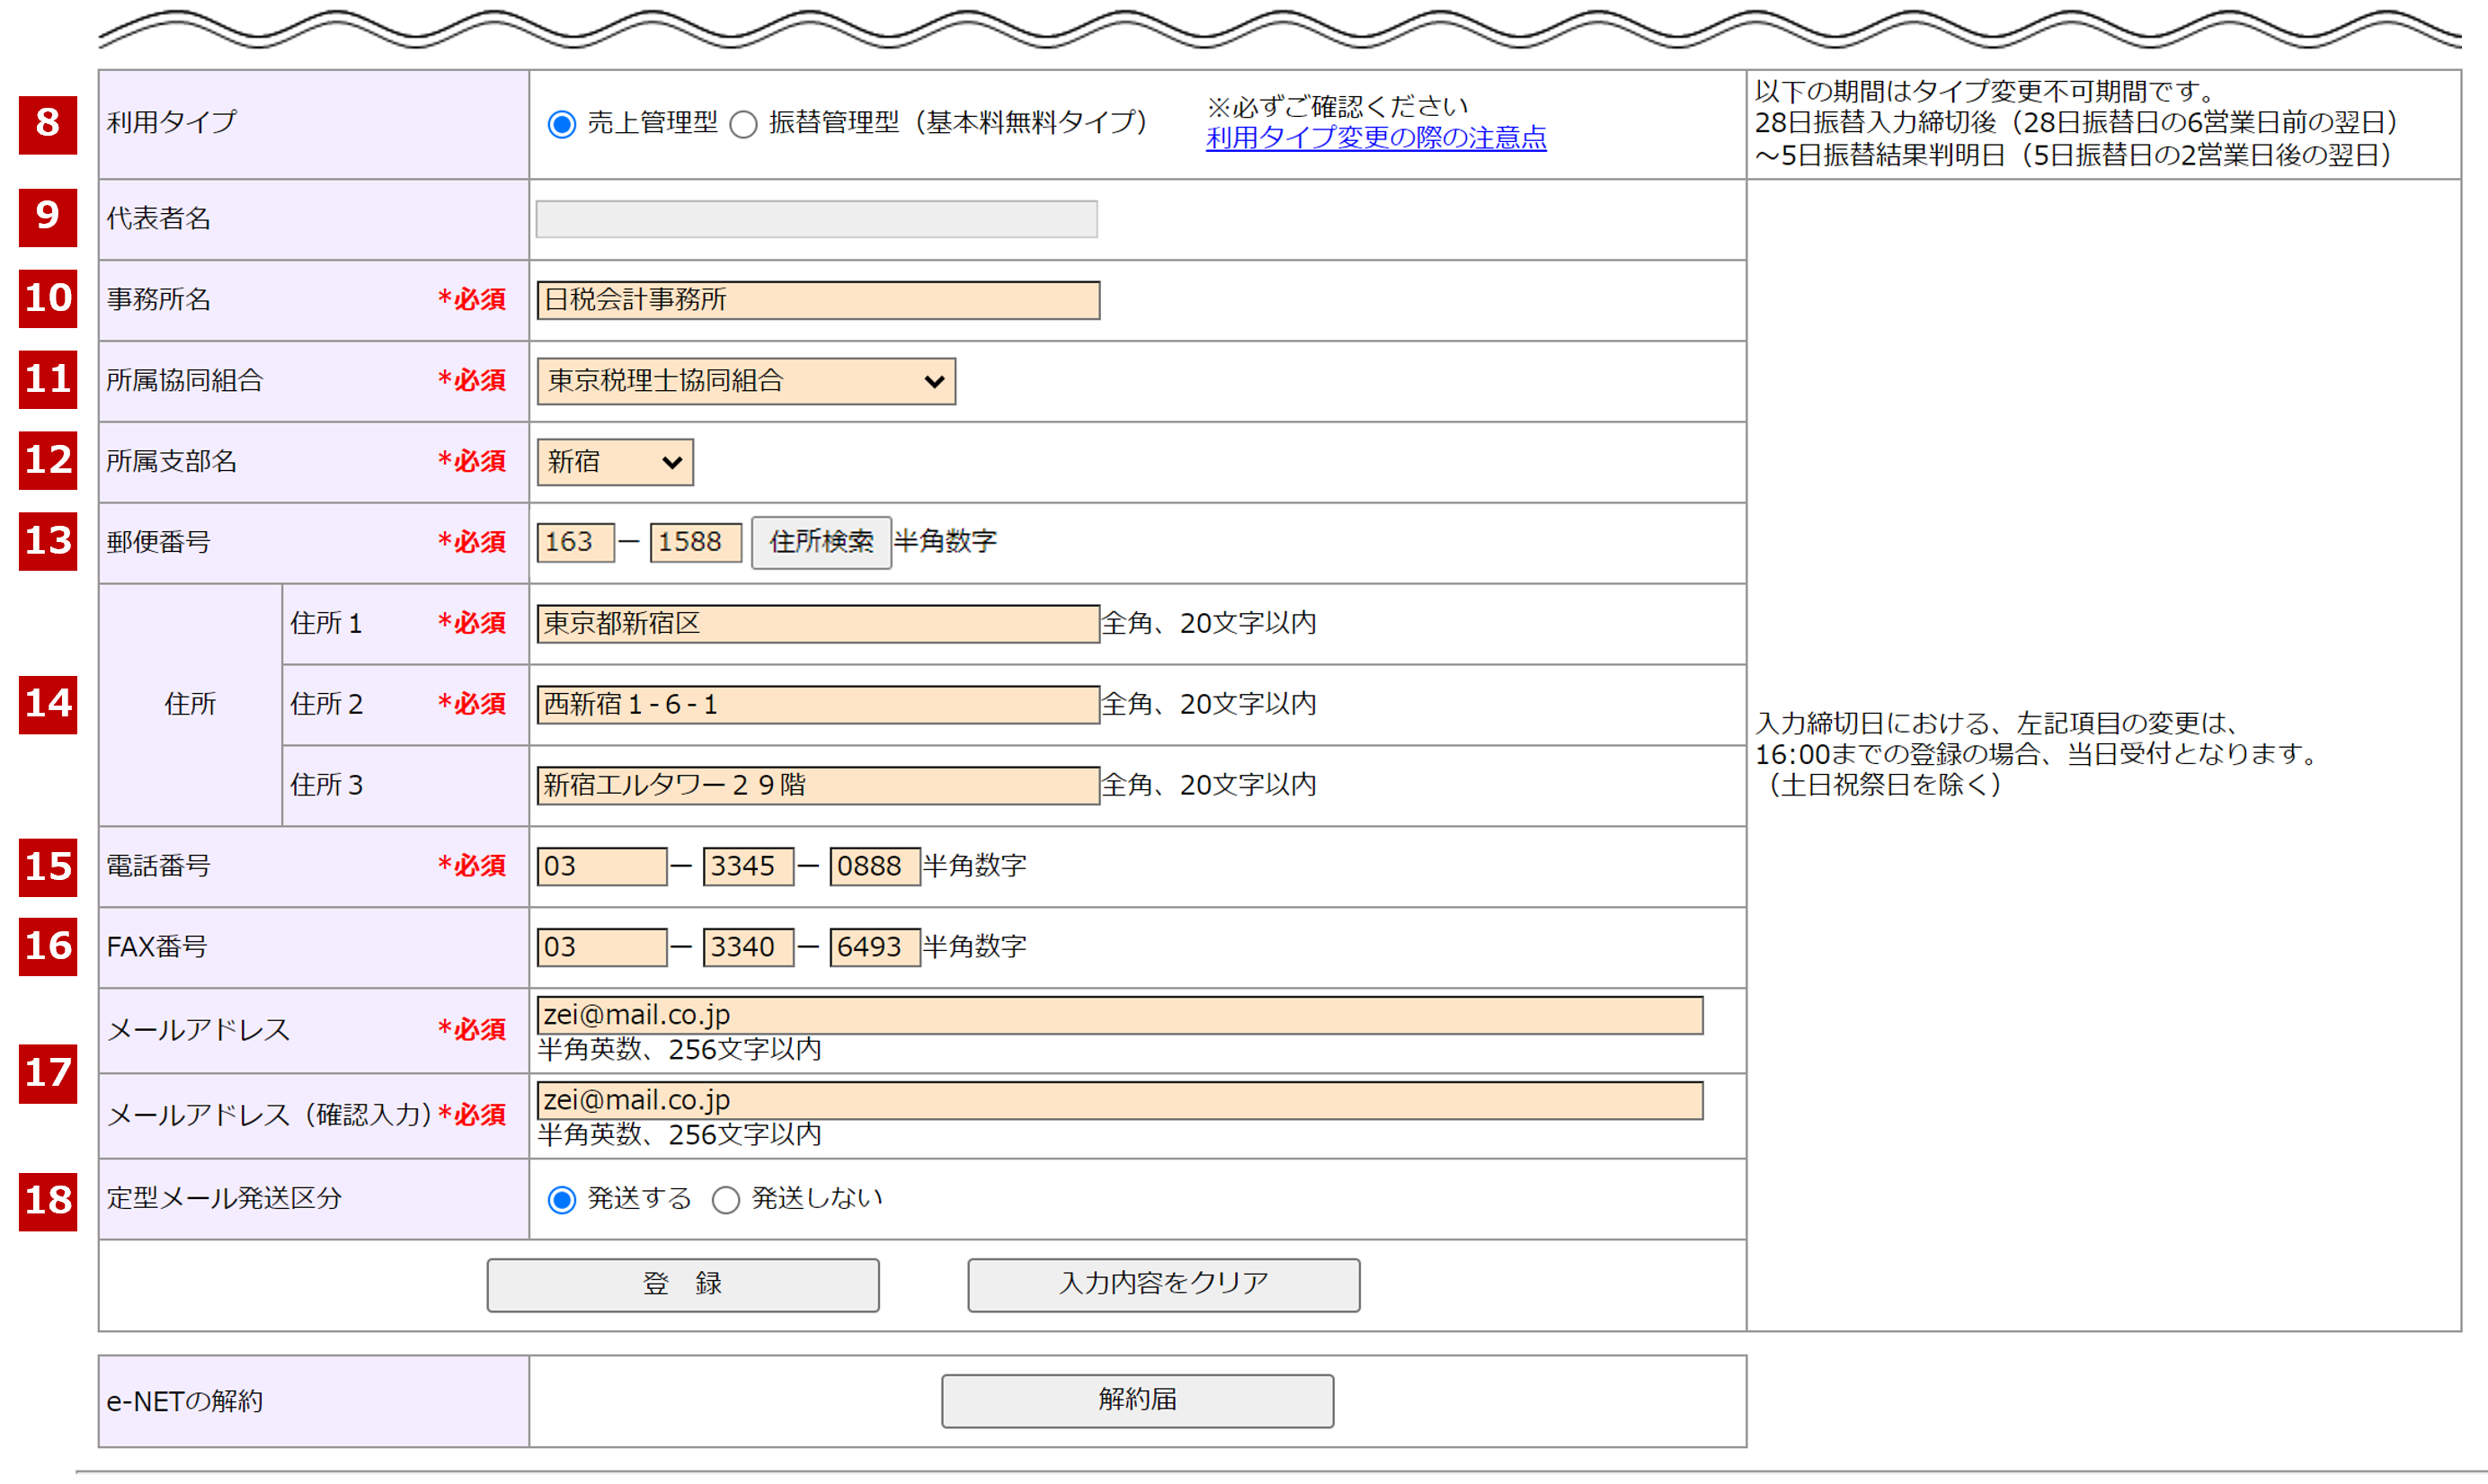Click the メールアドレス confirmation input field
The image size is (2488, 1484).
pos(1118,1100)
